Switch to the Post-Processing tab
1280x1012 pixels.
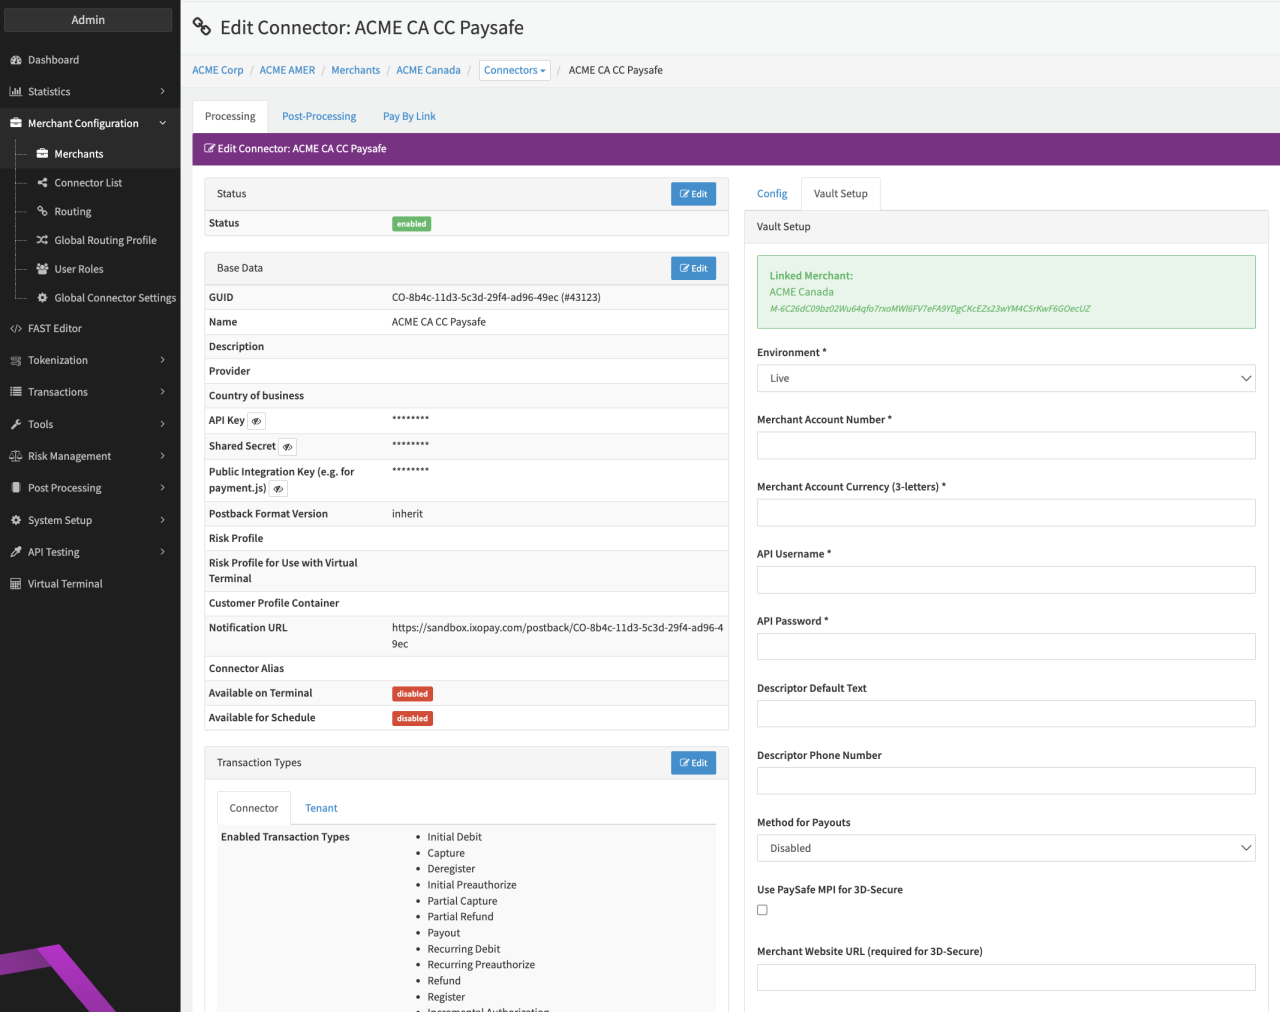click(319, 117)
